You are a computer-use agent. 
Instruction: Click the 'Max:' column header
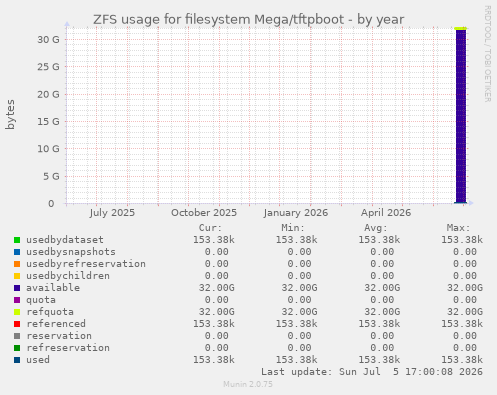[458, 228]
